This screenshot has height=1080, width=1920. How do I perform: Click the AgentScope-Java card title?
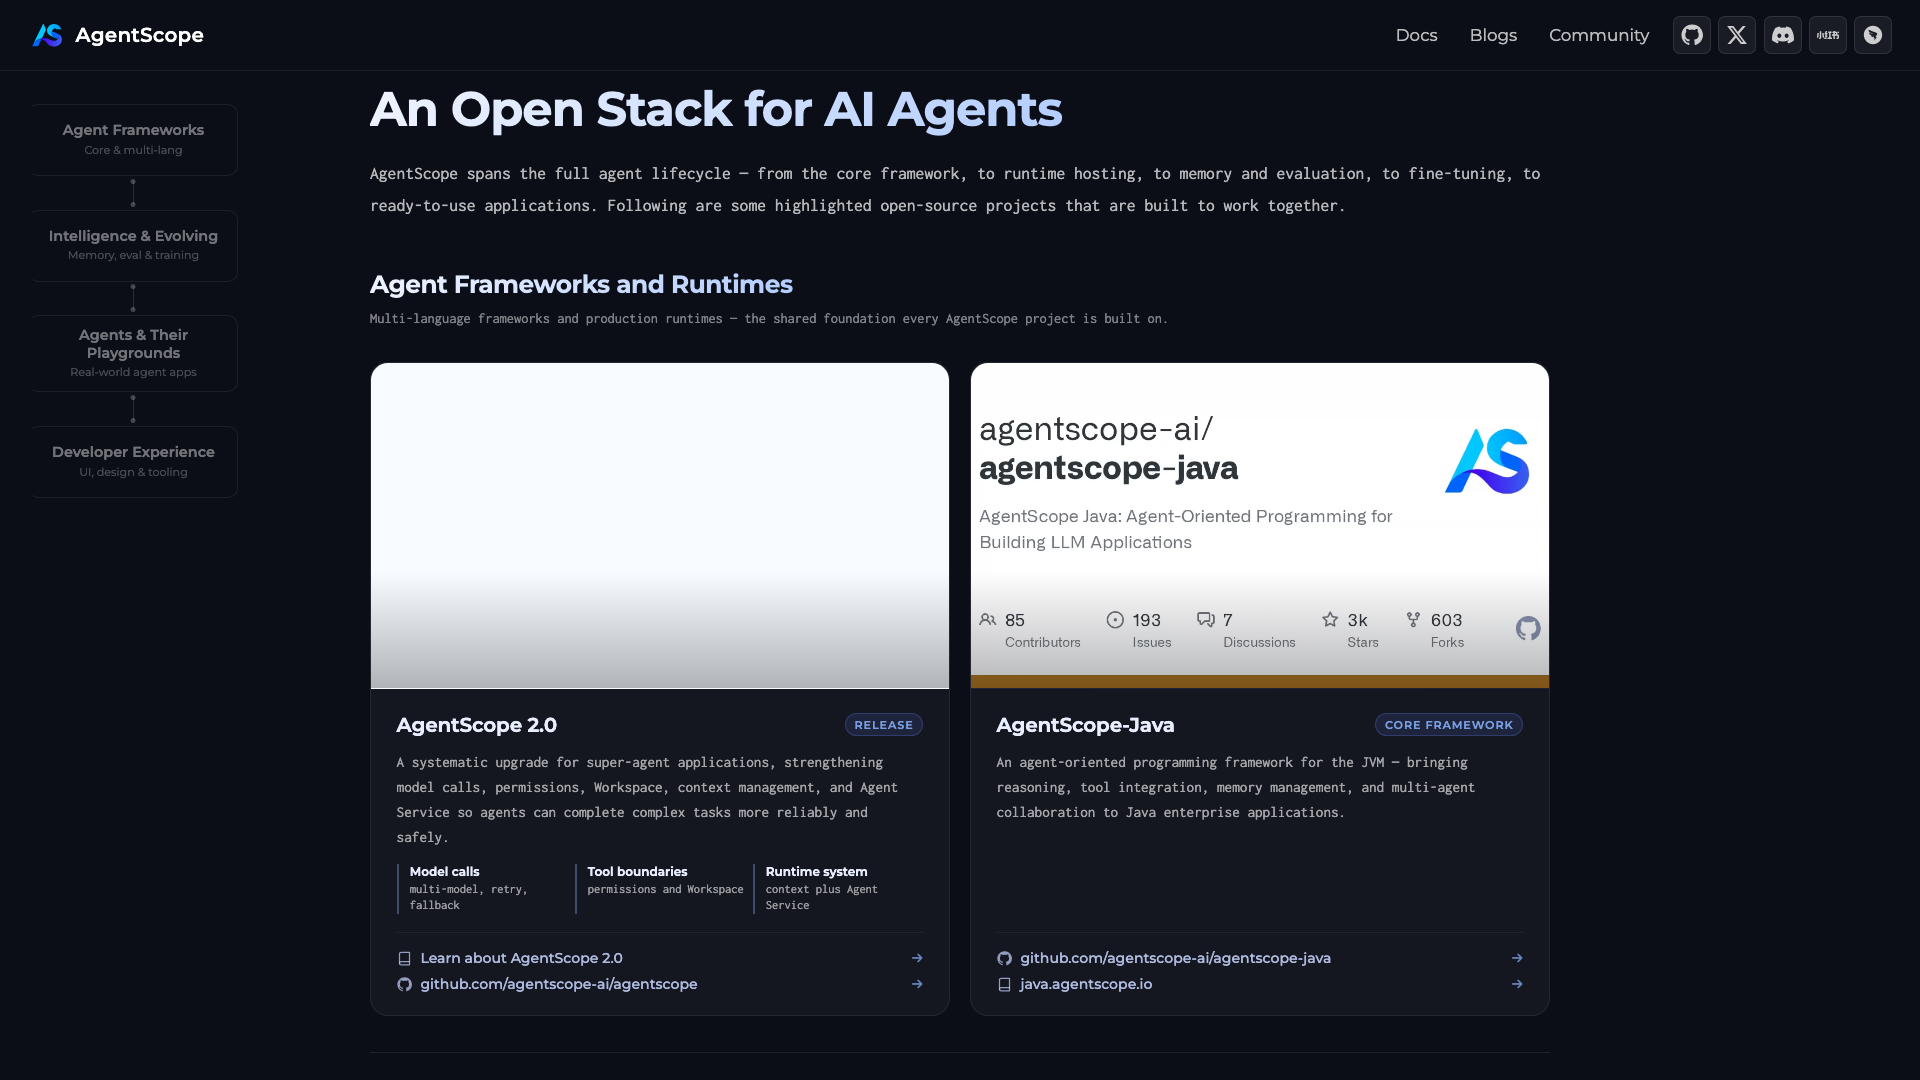[1085, 725]
